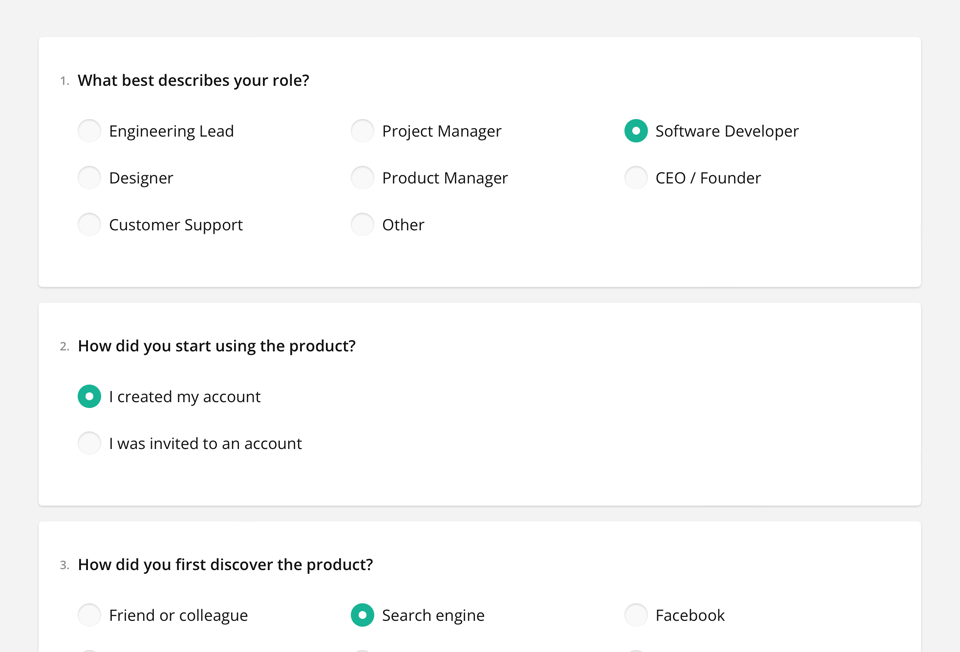Choose Project Manager as your role
Viewport: 960px width, 652px height.
362,131
